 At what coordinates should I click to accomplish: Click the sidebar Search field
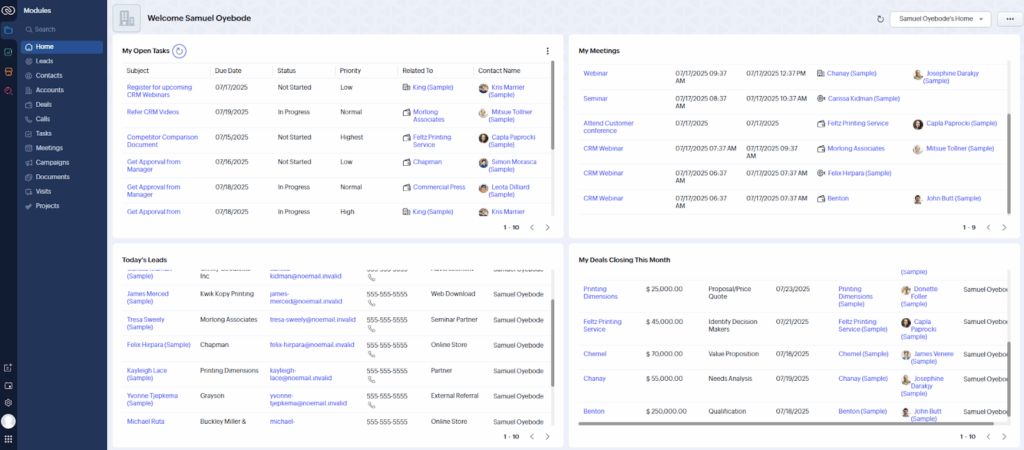pyautogui.click(x=60, y=29)
